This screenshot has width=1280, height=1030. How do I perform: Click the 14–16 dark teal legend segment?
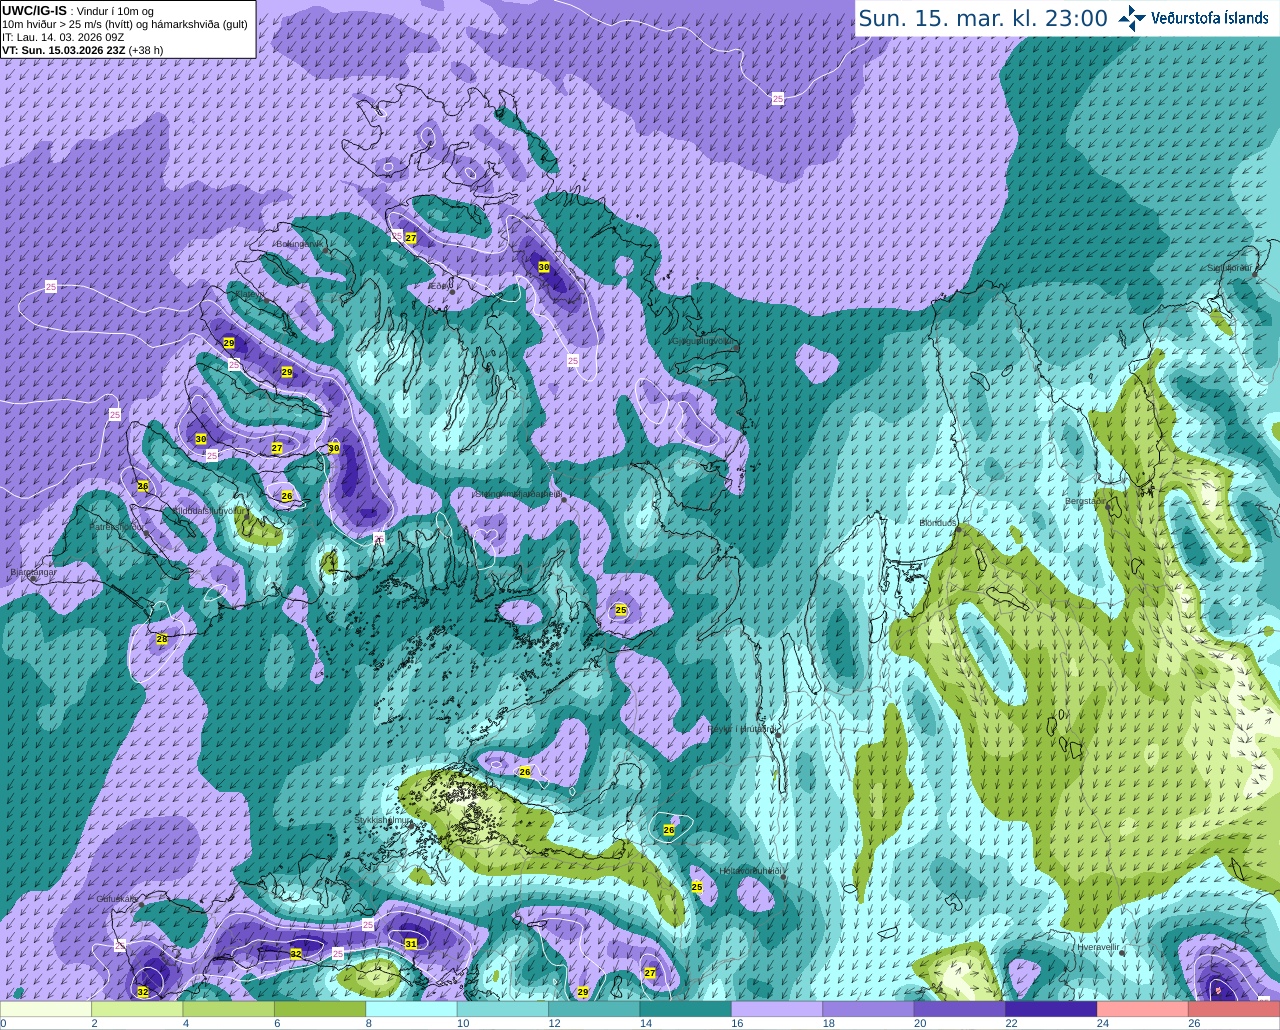(x=686, y=1009)
